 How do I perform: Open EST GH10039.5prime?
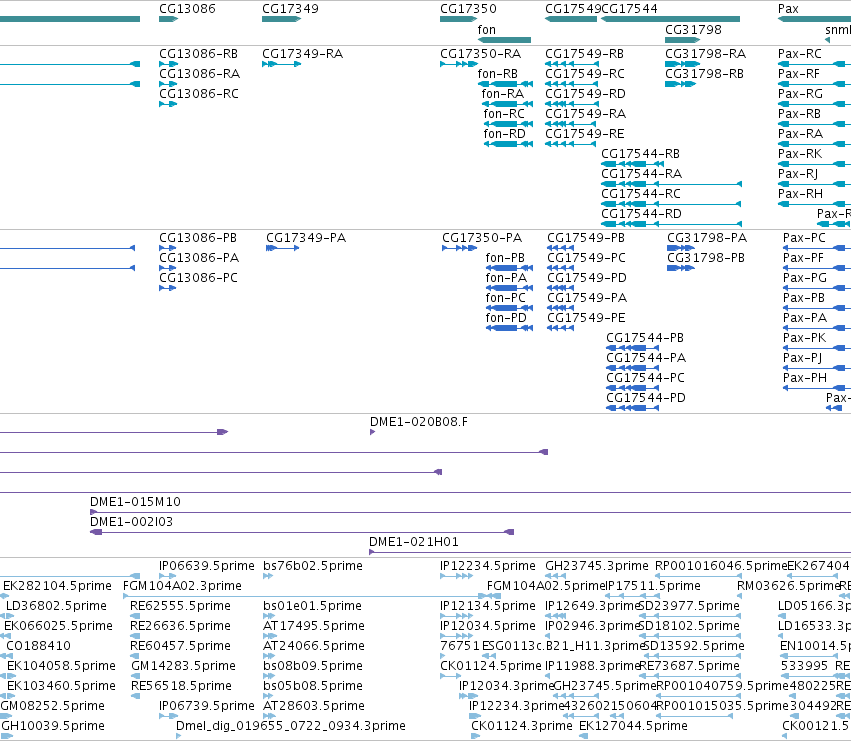pos(53,726)
